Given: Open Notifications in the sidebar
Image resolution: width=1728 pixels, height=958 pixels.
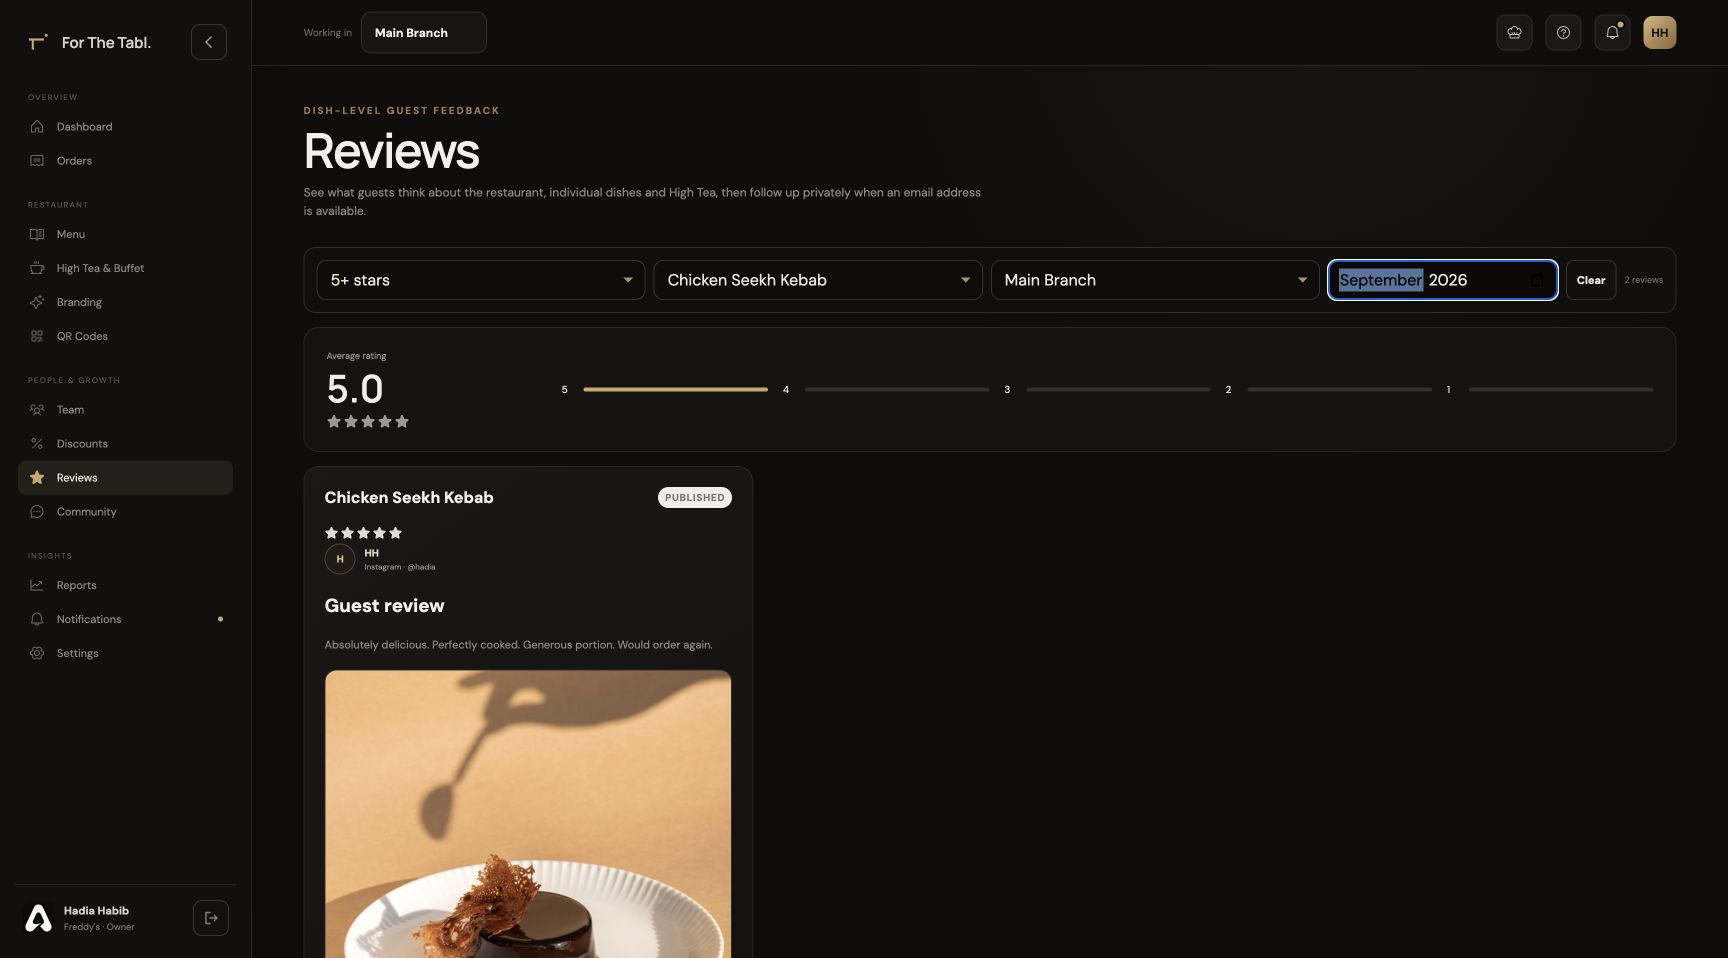Looking at the screenshot, I should coord(125,619).
